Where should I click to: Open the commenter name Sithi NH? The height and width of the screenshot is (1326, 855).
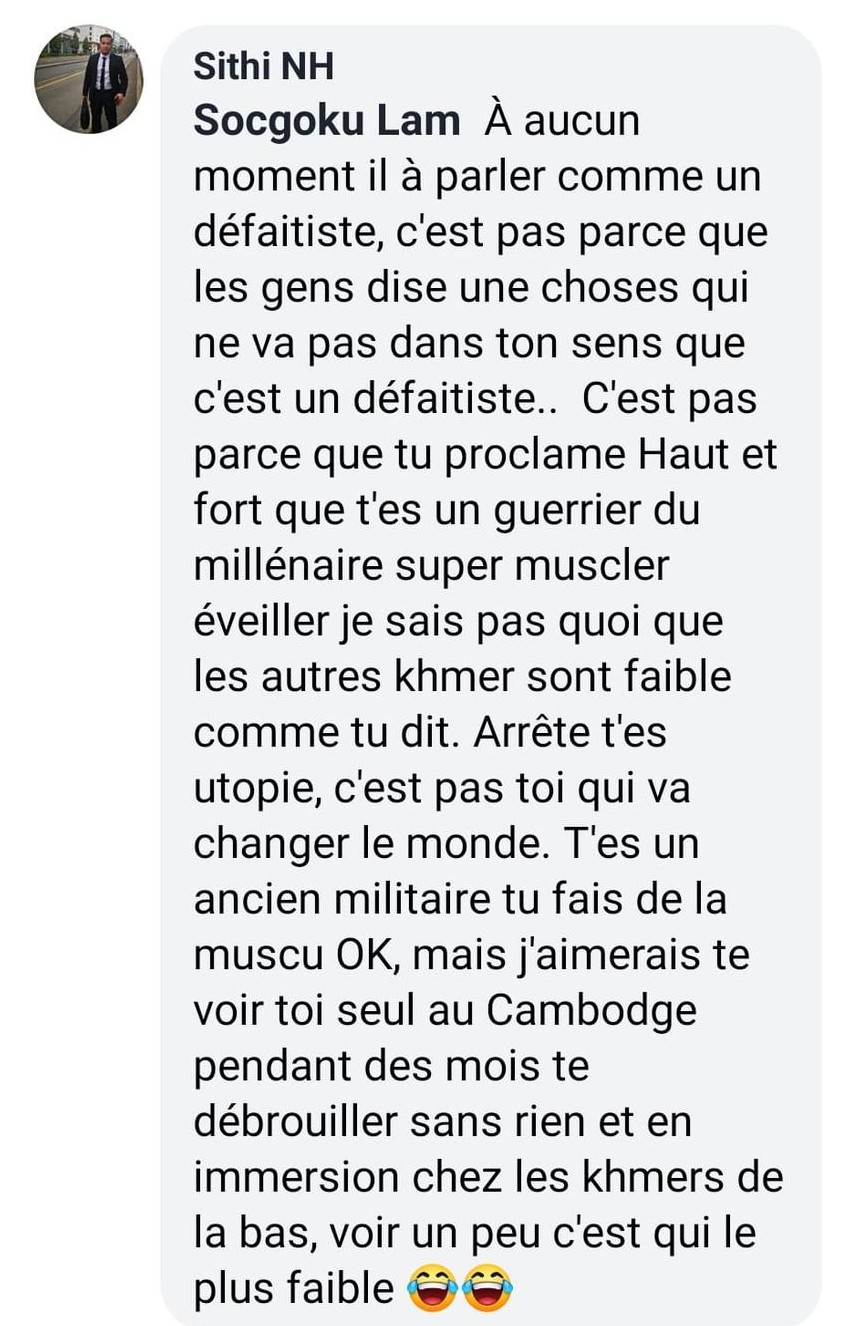coord(263,67)
